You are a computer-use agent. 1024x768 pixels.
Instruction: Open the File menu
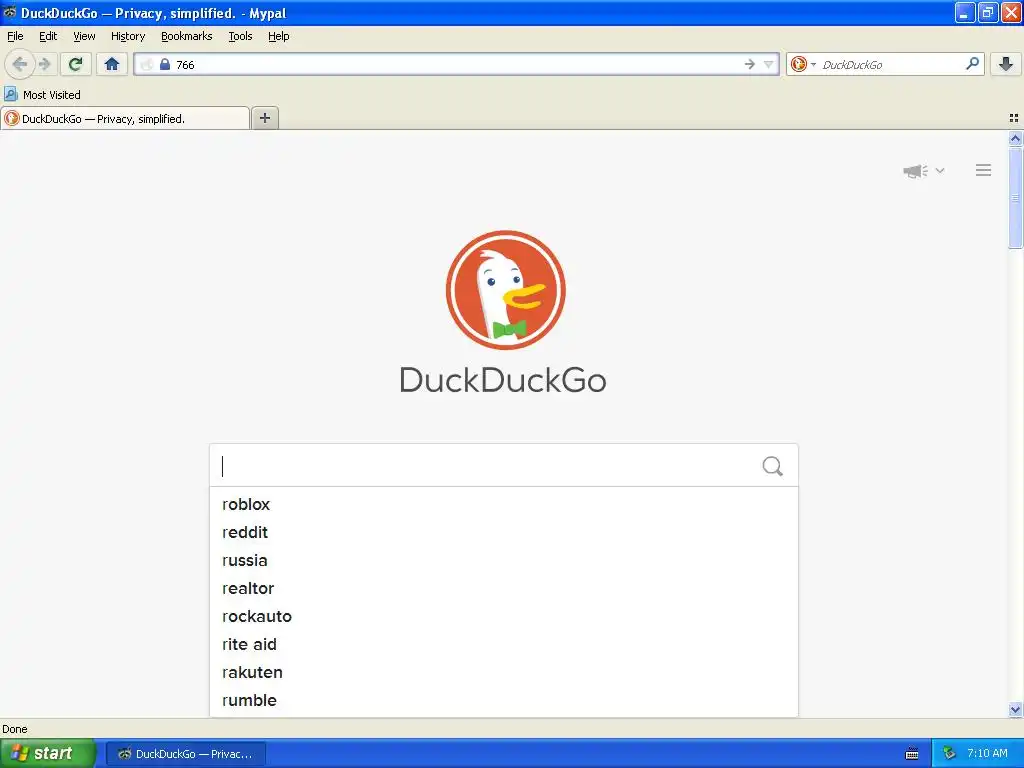click(x=15, y=37)
